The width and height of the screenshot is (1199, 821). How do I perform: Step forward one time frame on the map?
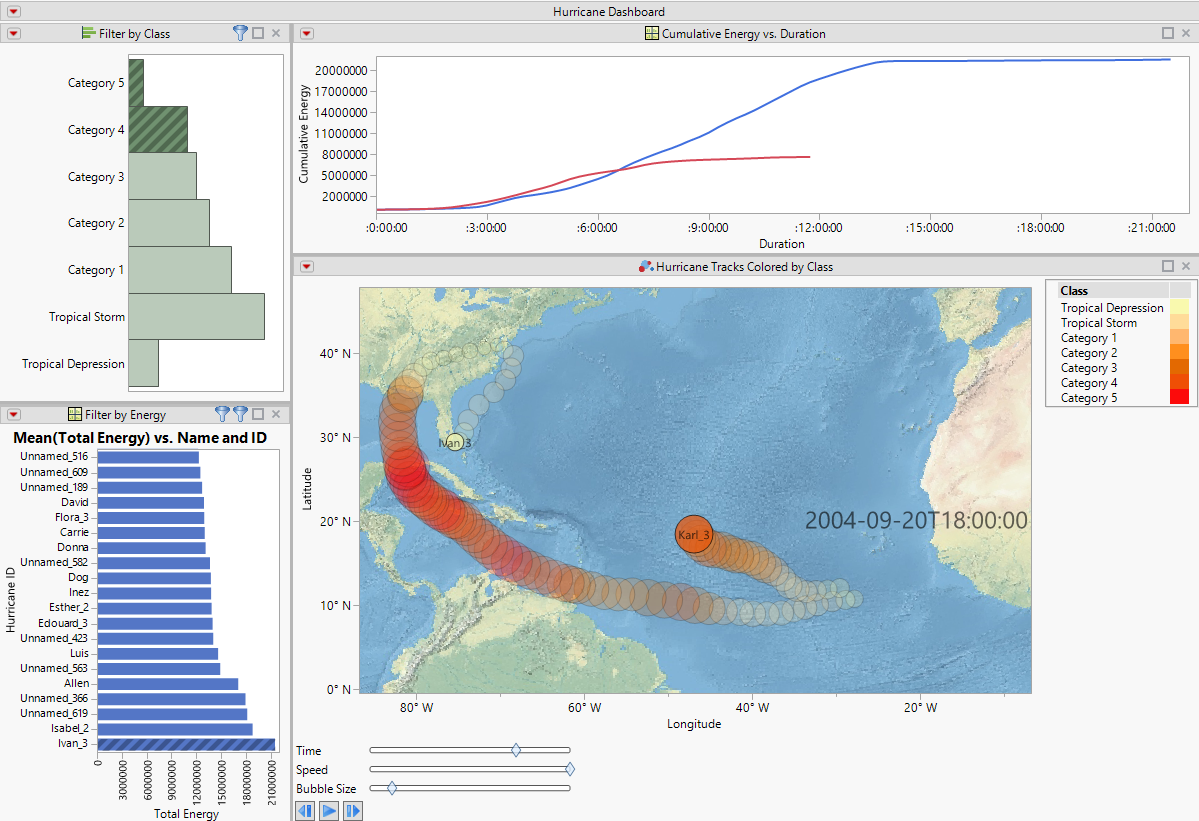click(x=353, y=810)
